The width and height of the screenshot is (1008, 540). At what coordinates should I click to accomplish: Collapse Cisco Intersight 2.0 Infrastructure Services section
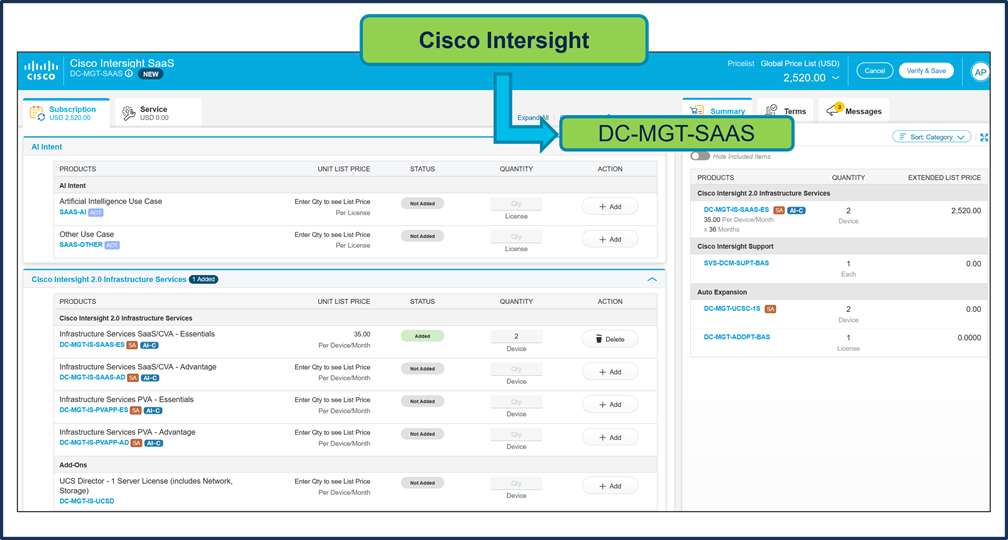click(x=652, y=280)
